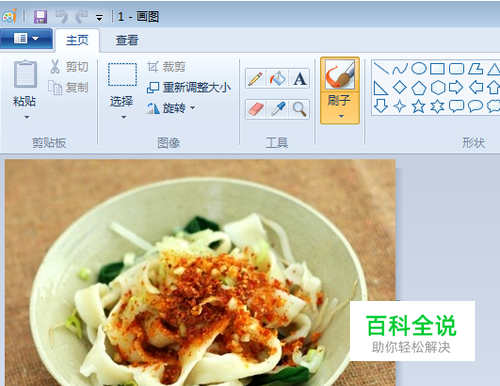Click 剪切 cut button
Image resolution: width=500 pixels, height=386 pixels.
coord(69,67)
